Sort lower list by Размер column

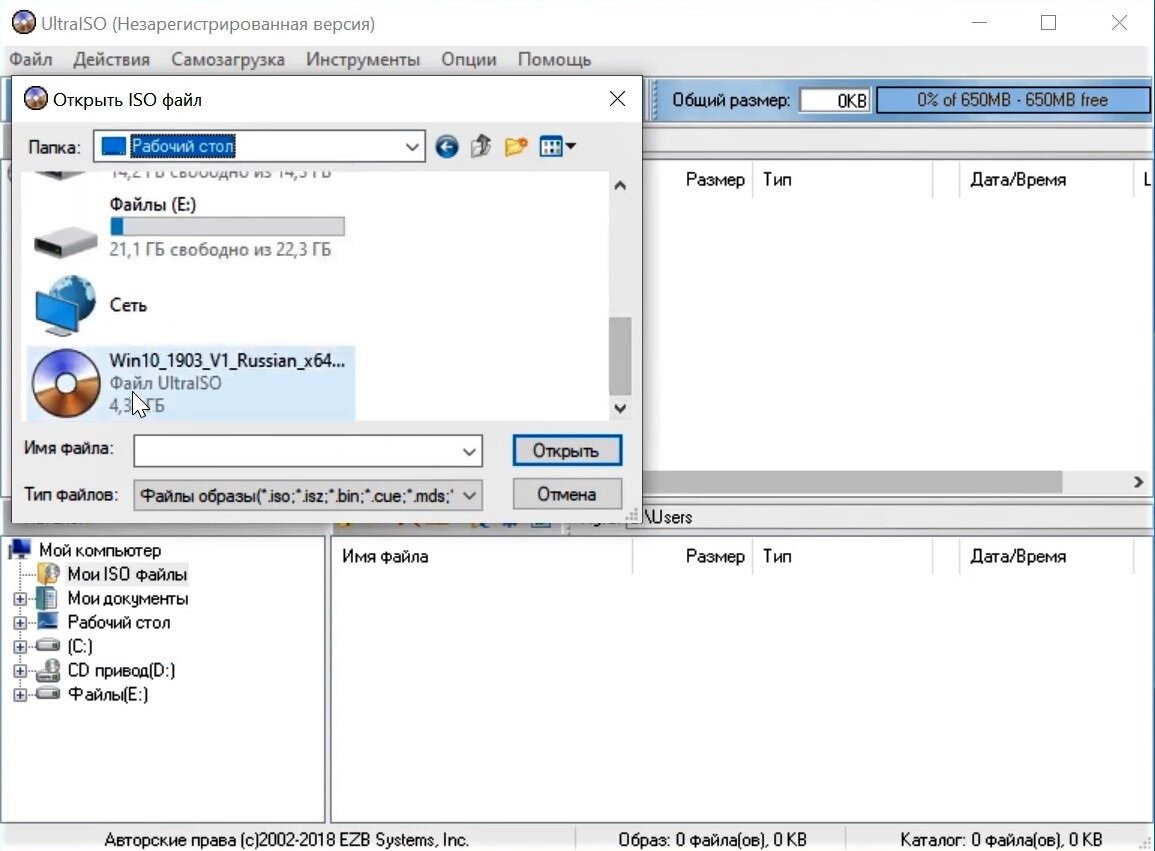[x=692, y=556]
